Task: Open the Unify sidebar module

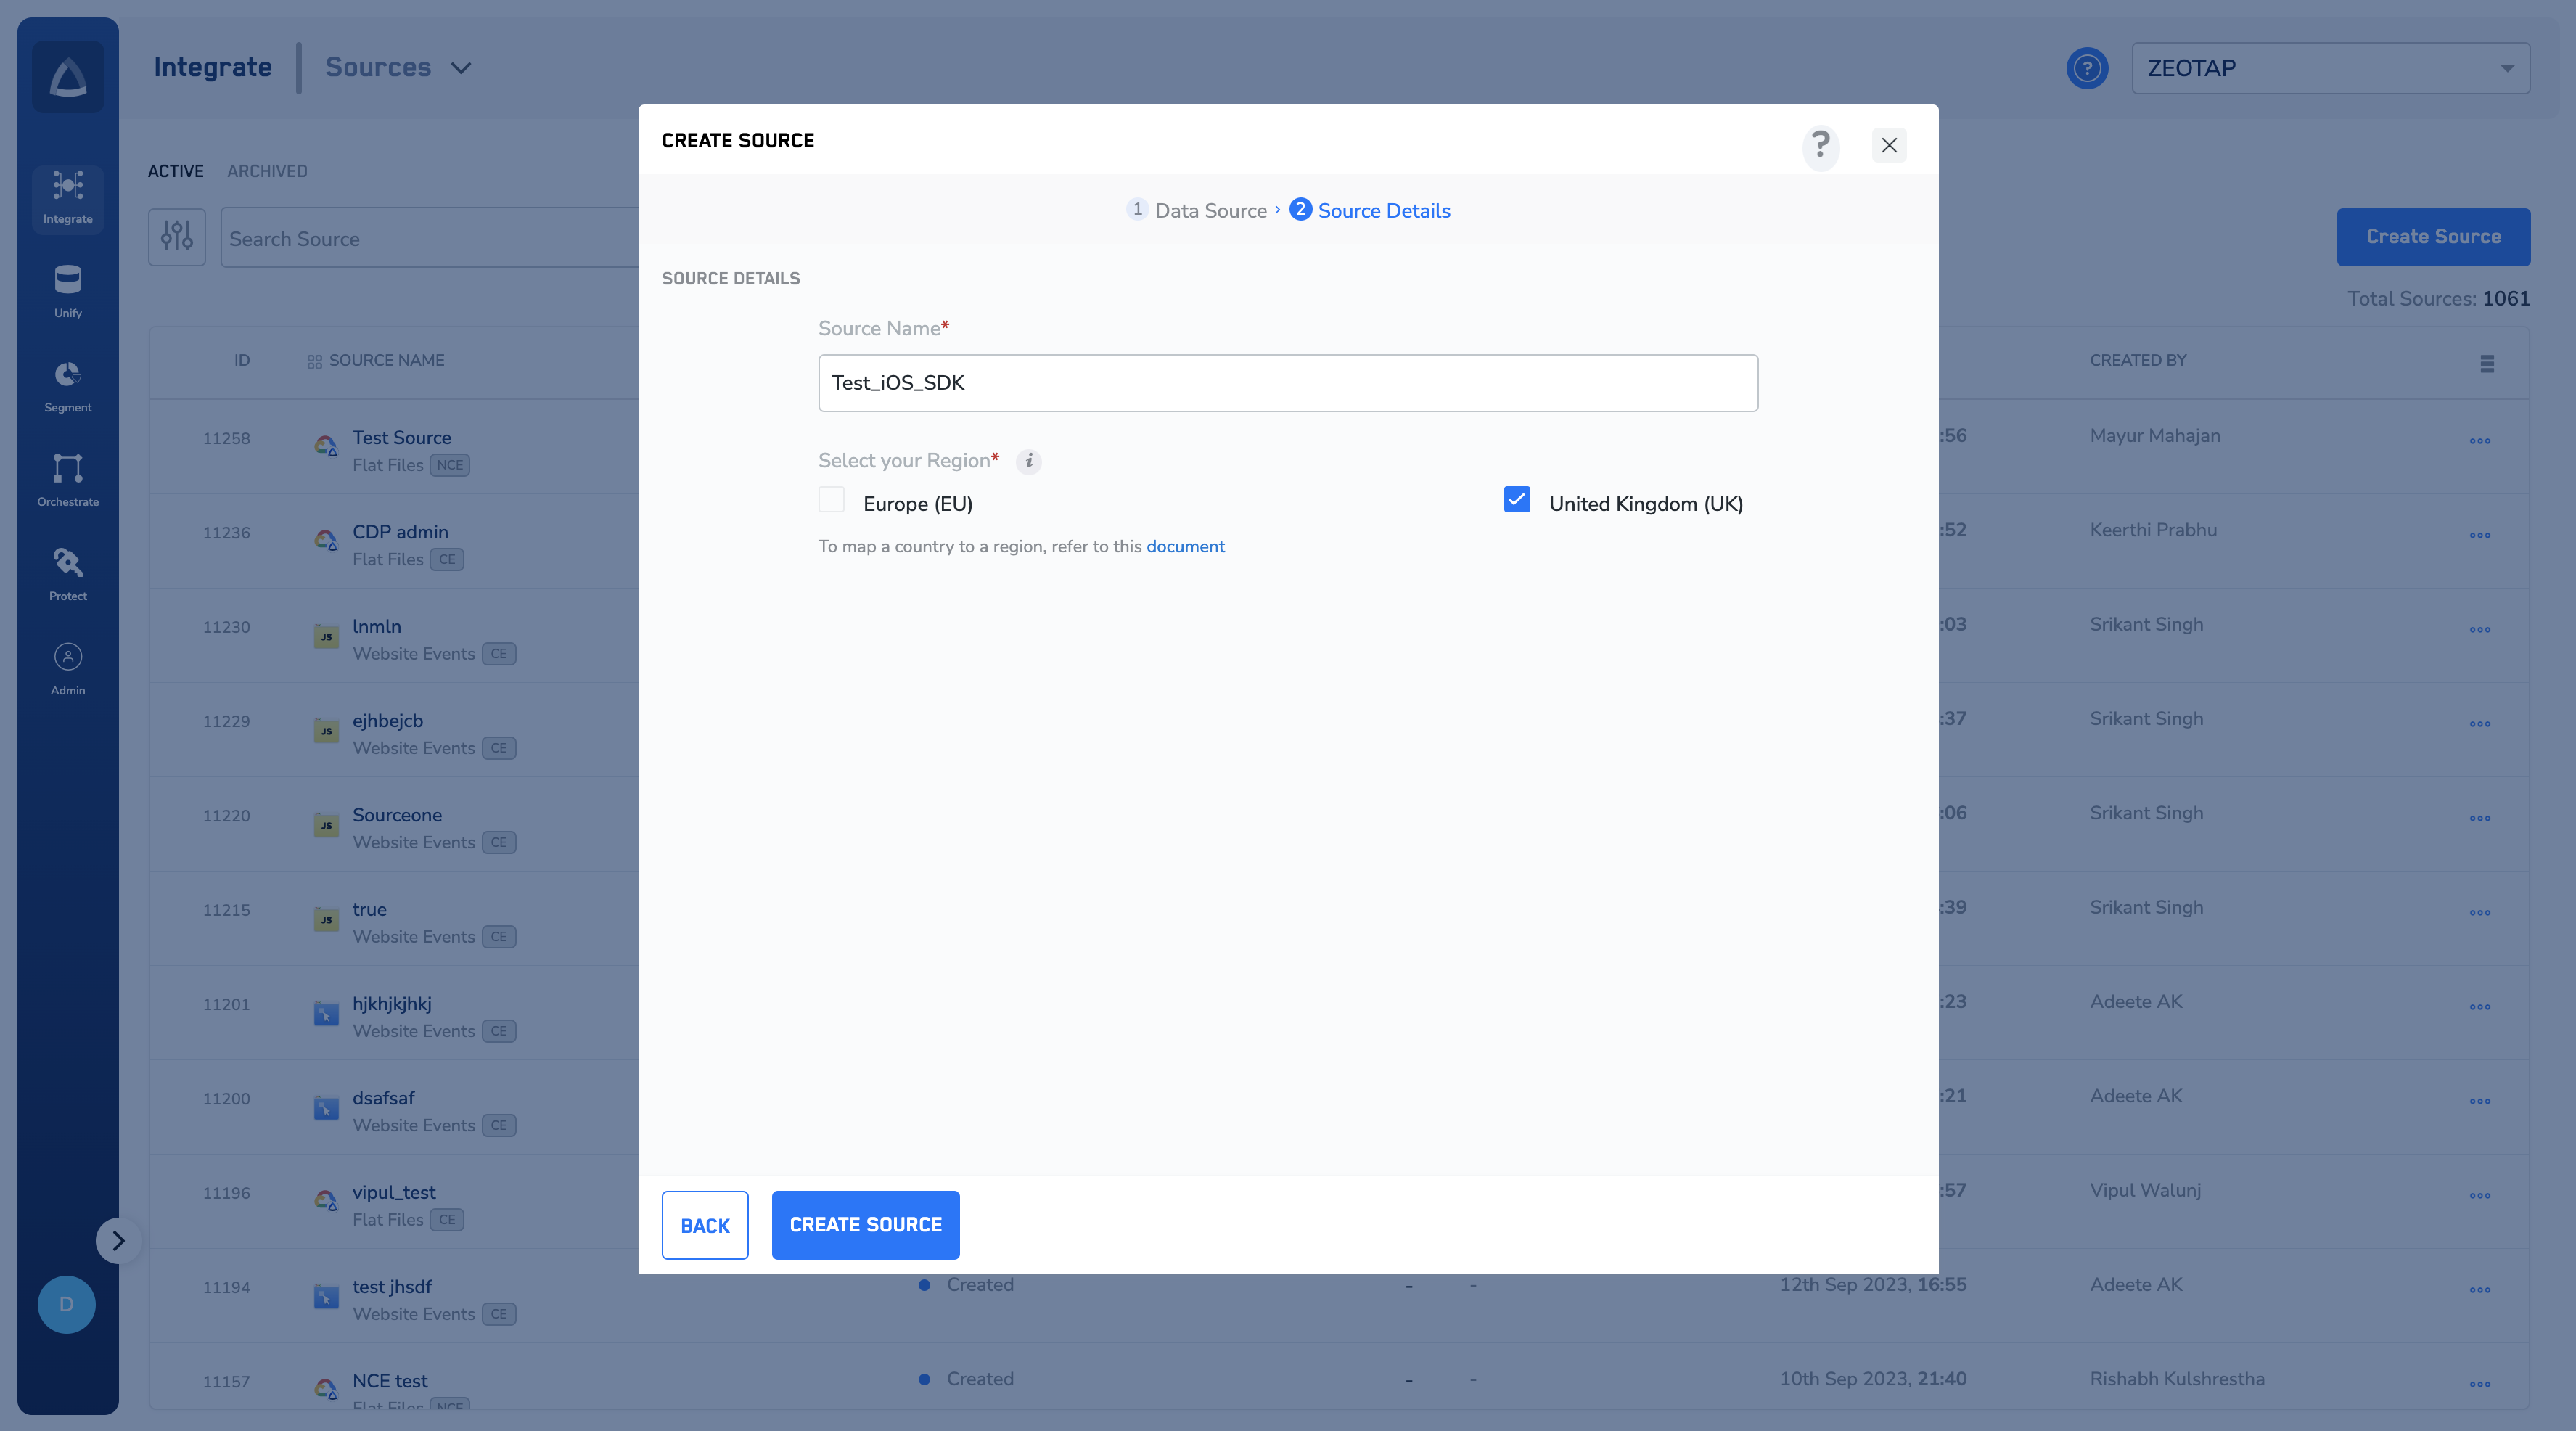Action: (x=68, y=292)
